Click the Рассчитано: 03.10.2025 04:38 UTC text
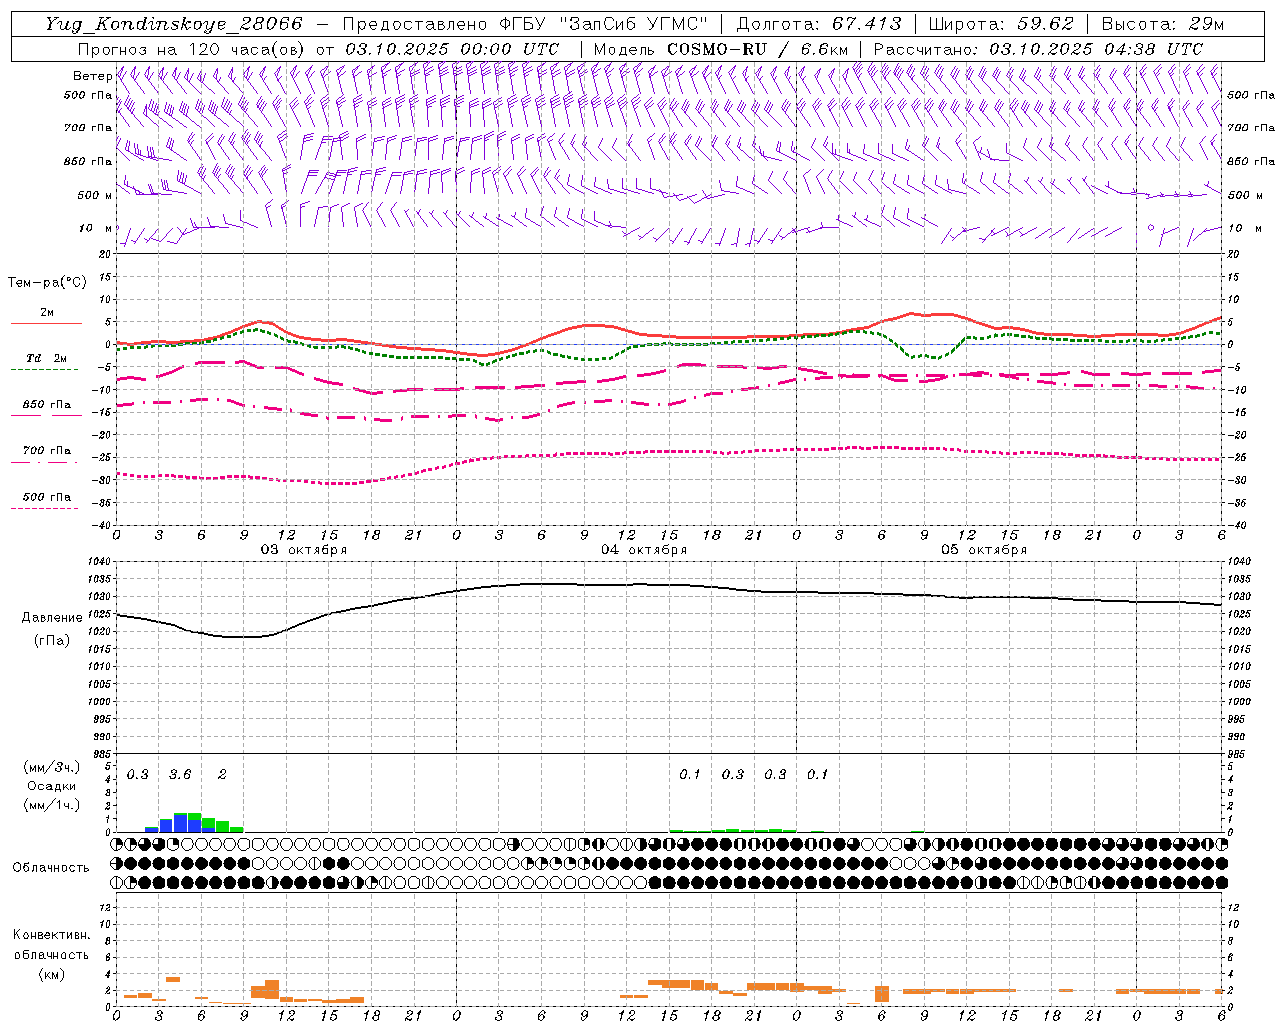Viewport: 1280px width, 1024px height. (x=1038, y=49)
